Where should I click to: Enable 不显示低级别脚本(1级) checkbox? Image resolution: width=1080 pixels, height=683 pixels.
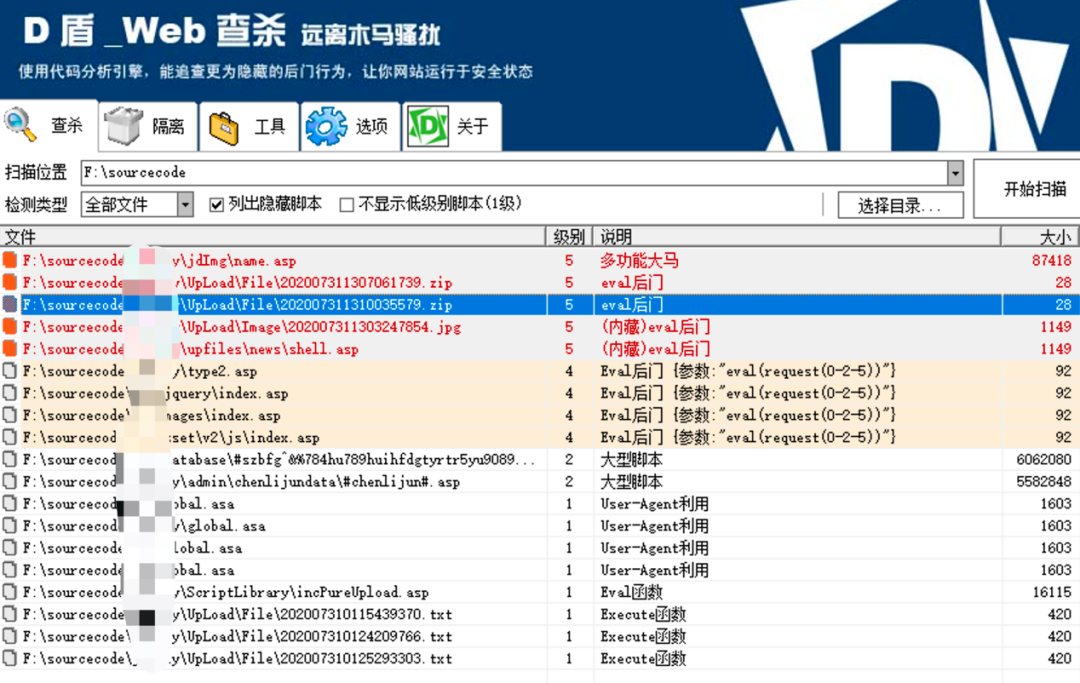tap(346, 204)
